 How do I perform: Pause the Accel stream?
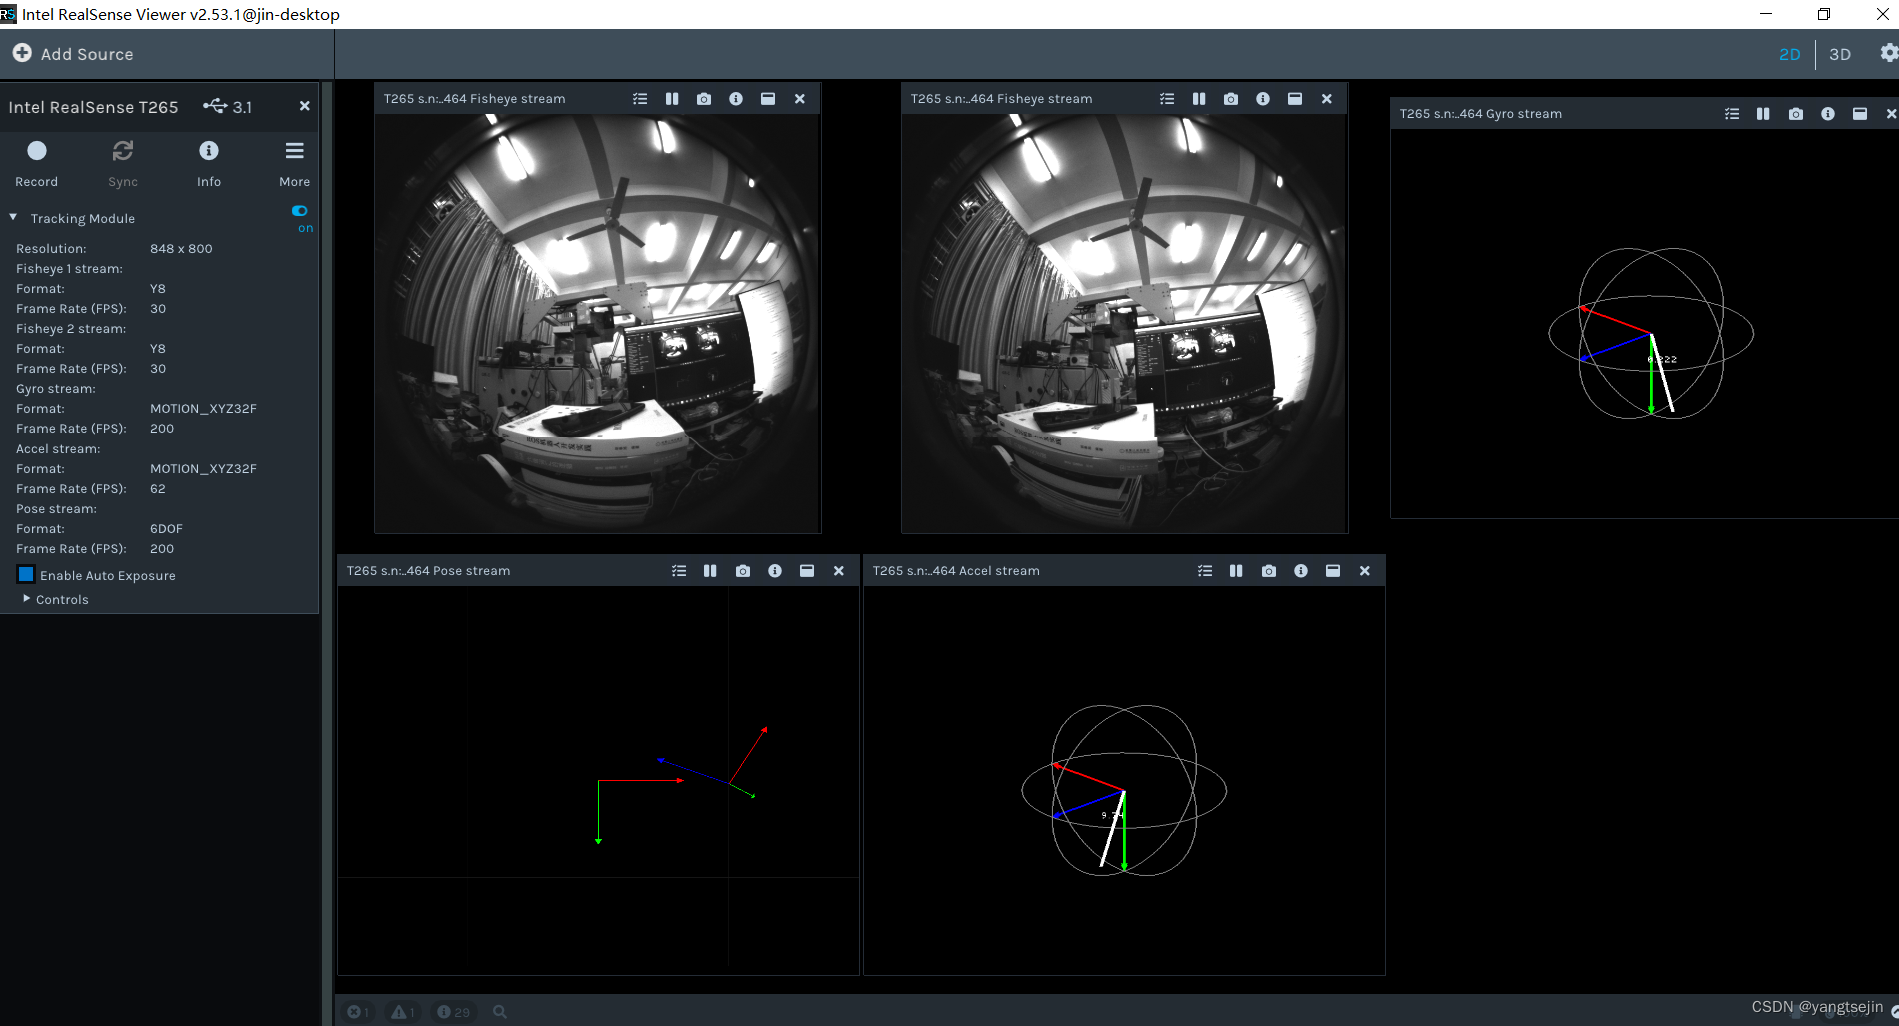pos(1236,571)
